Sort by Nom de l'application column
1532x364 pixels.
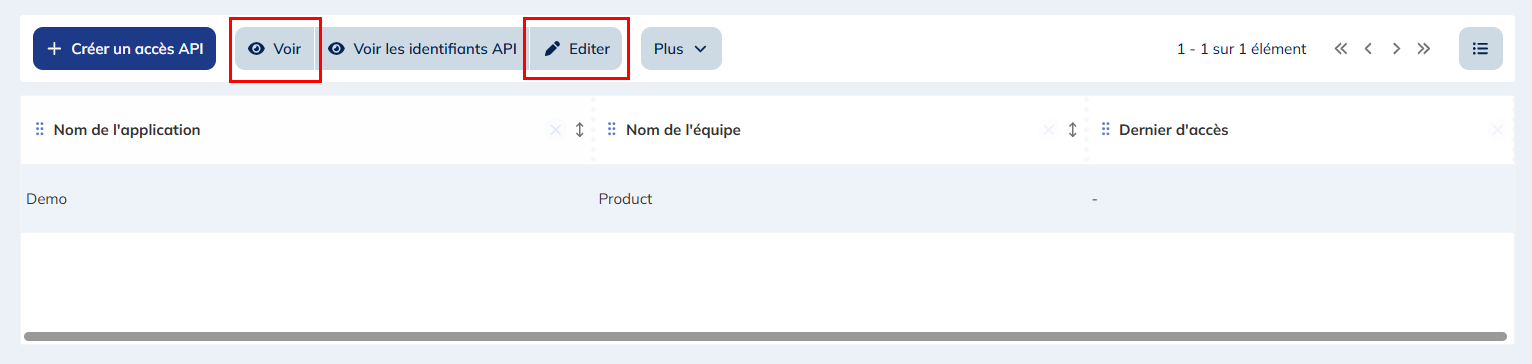tap(580, 130)
